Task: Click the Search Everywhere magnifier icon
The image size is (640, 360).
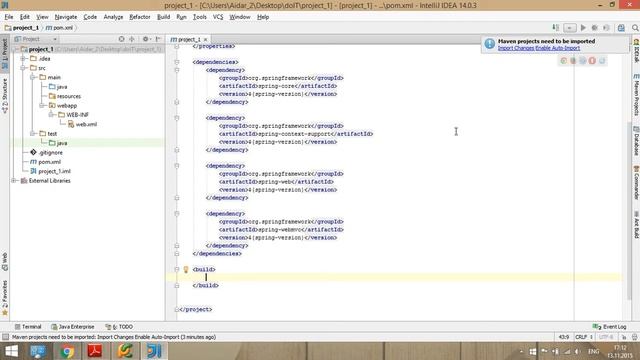Action: pos(635,28)
